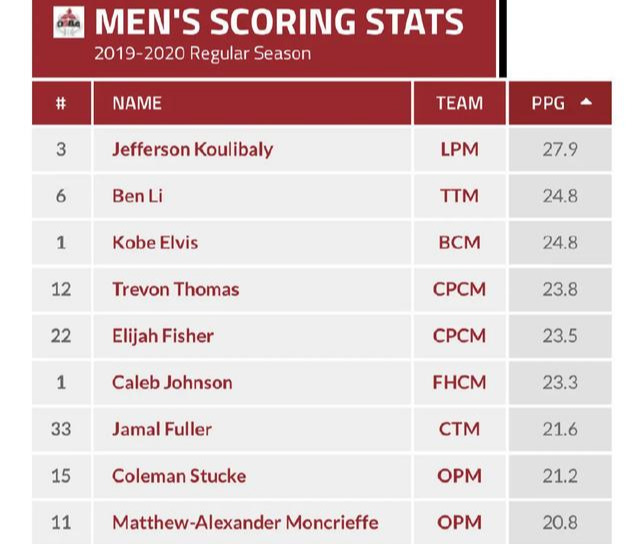The width and height of the screenshot is (640, 544).
Task: View Trevon Thomas's player profile
Action: (x=175, y=289)
